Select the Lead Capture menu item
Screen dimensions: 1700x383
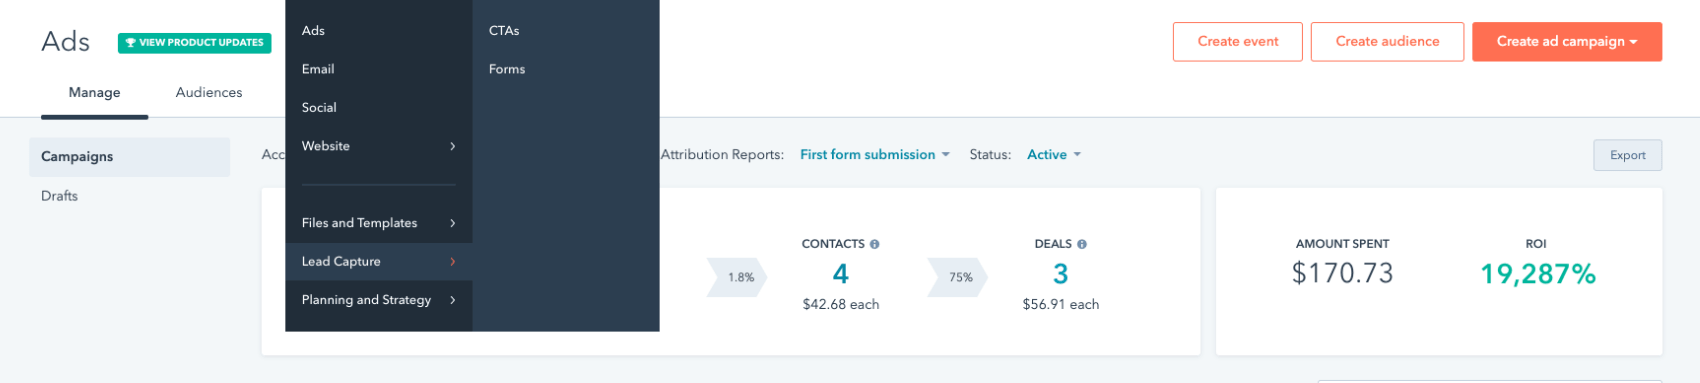click(x=378, y=262)
